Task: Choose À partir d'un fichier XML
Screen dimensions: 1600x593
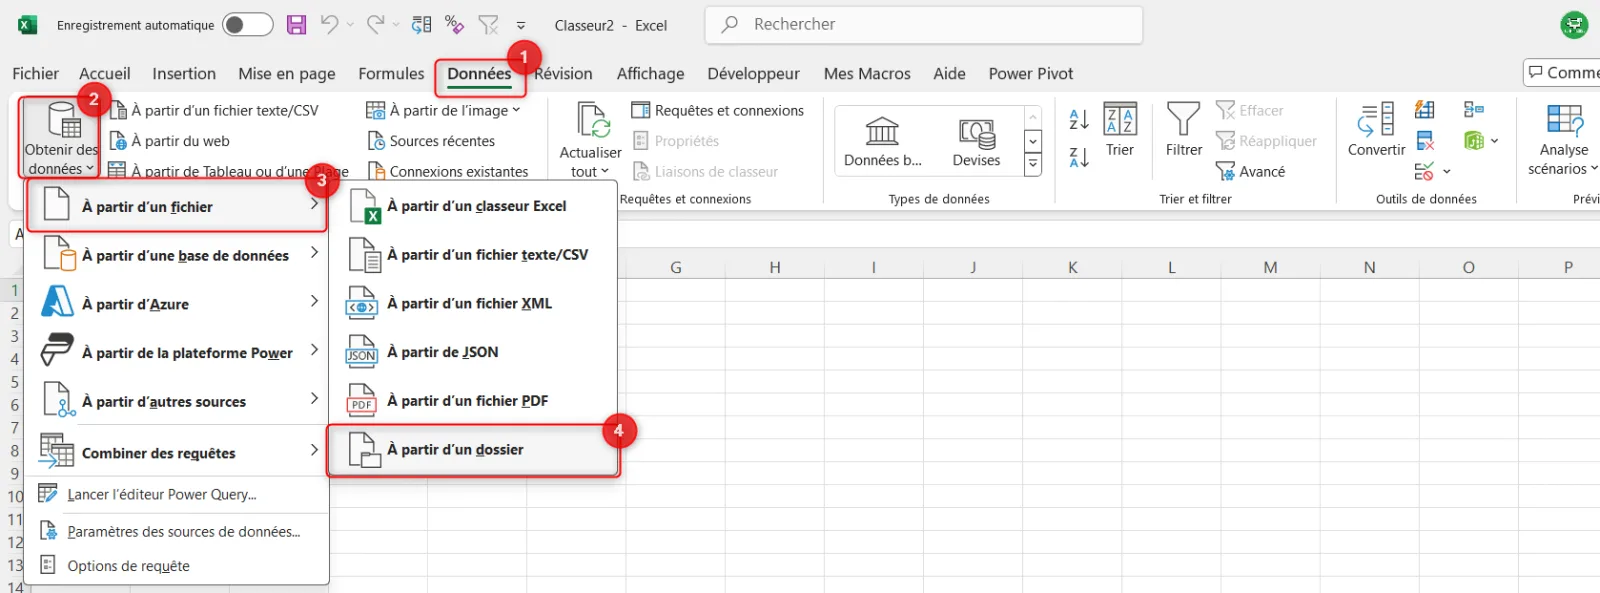Action: (x=474, y=304)
